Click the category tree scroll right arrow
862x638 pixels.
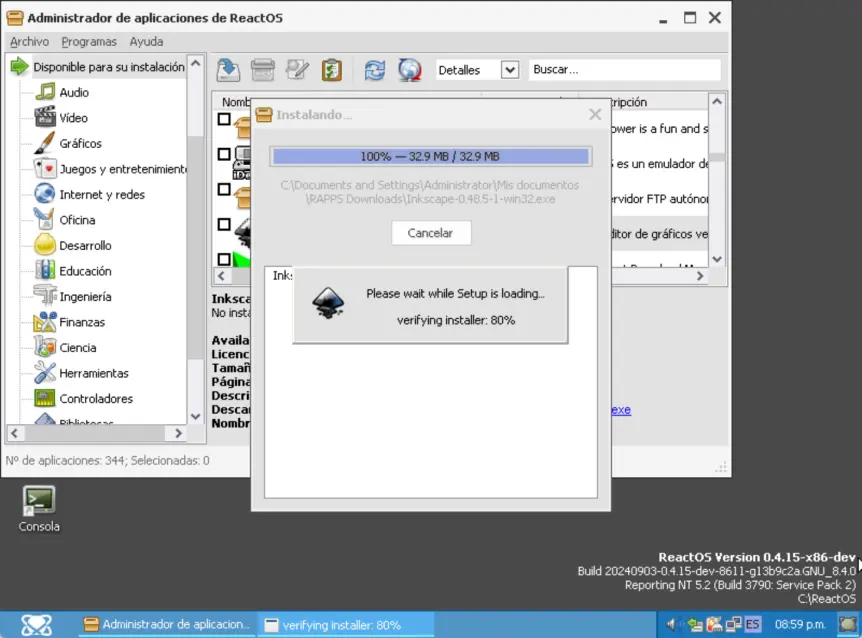(x=178, y=433)
